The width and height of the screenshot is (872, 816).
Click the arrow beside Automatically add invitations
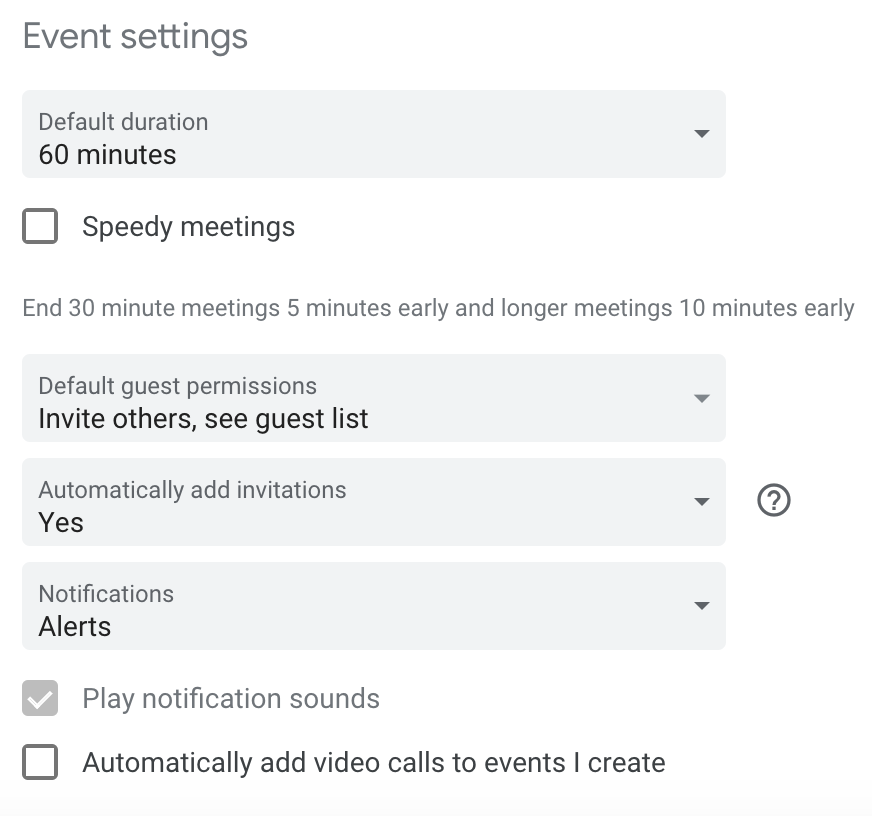(x=701, y=502)
